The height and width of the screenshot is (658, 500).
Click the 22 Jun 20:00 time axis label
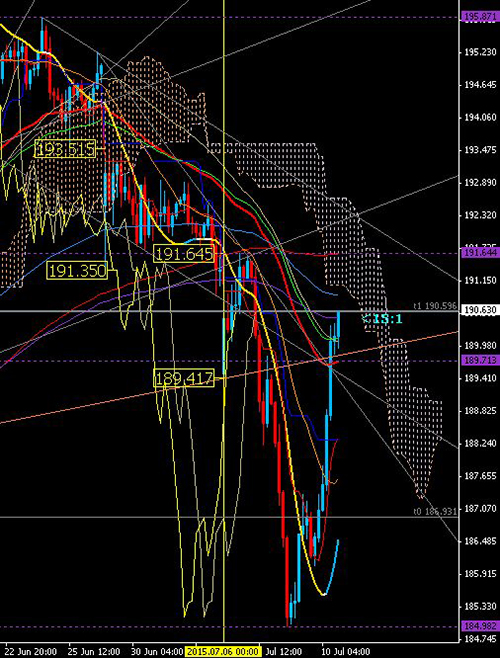(32, 652)
